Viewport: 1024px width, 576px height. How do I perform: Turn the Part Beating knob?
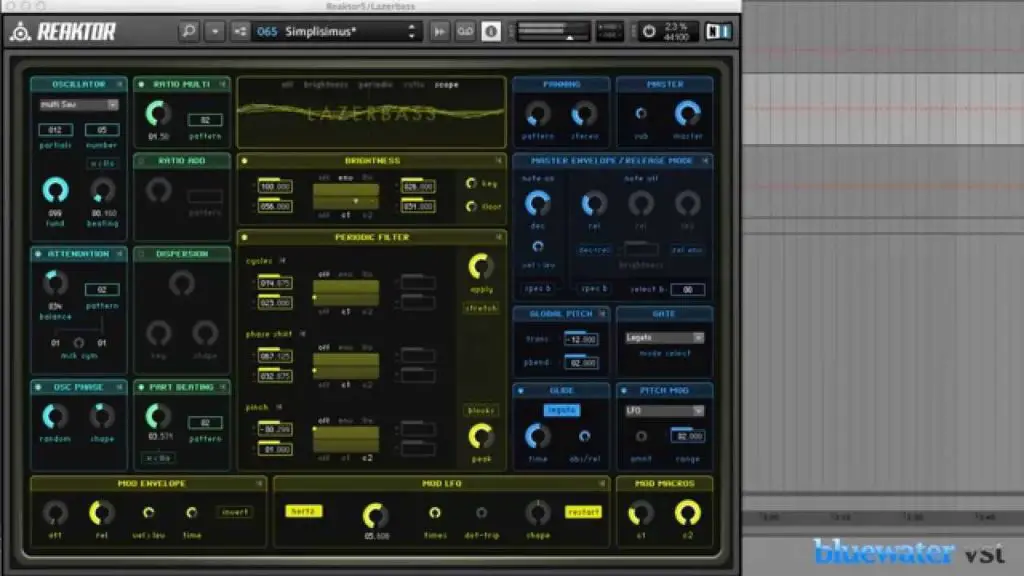click(158, 416)
